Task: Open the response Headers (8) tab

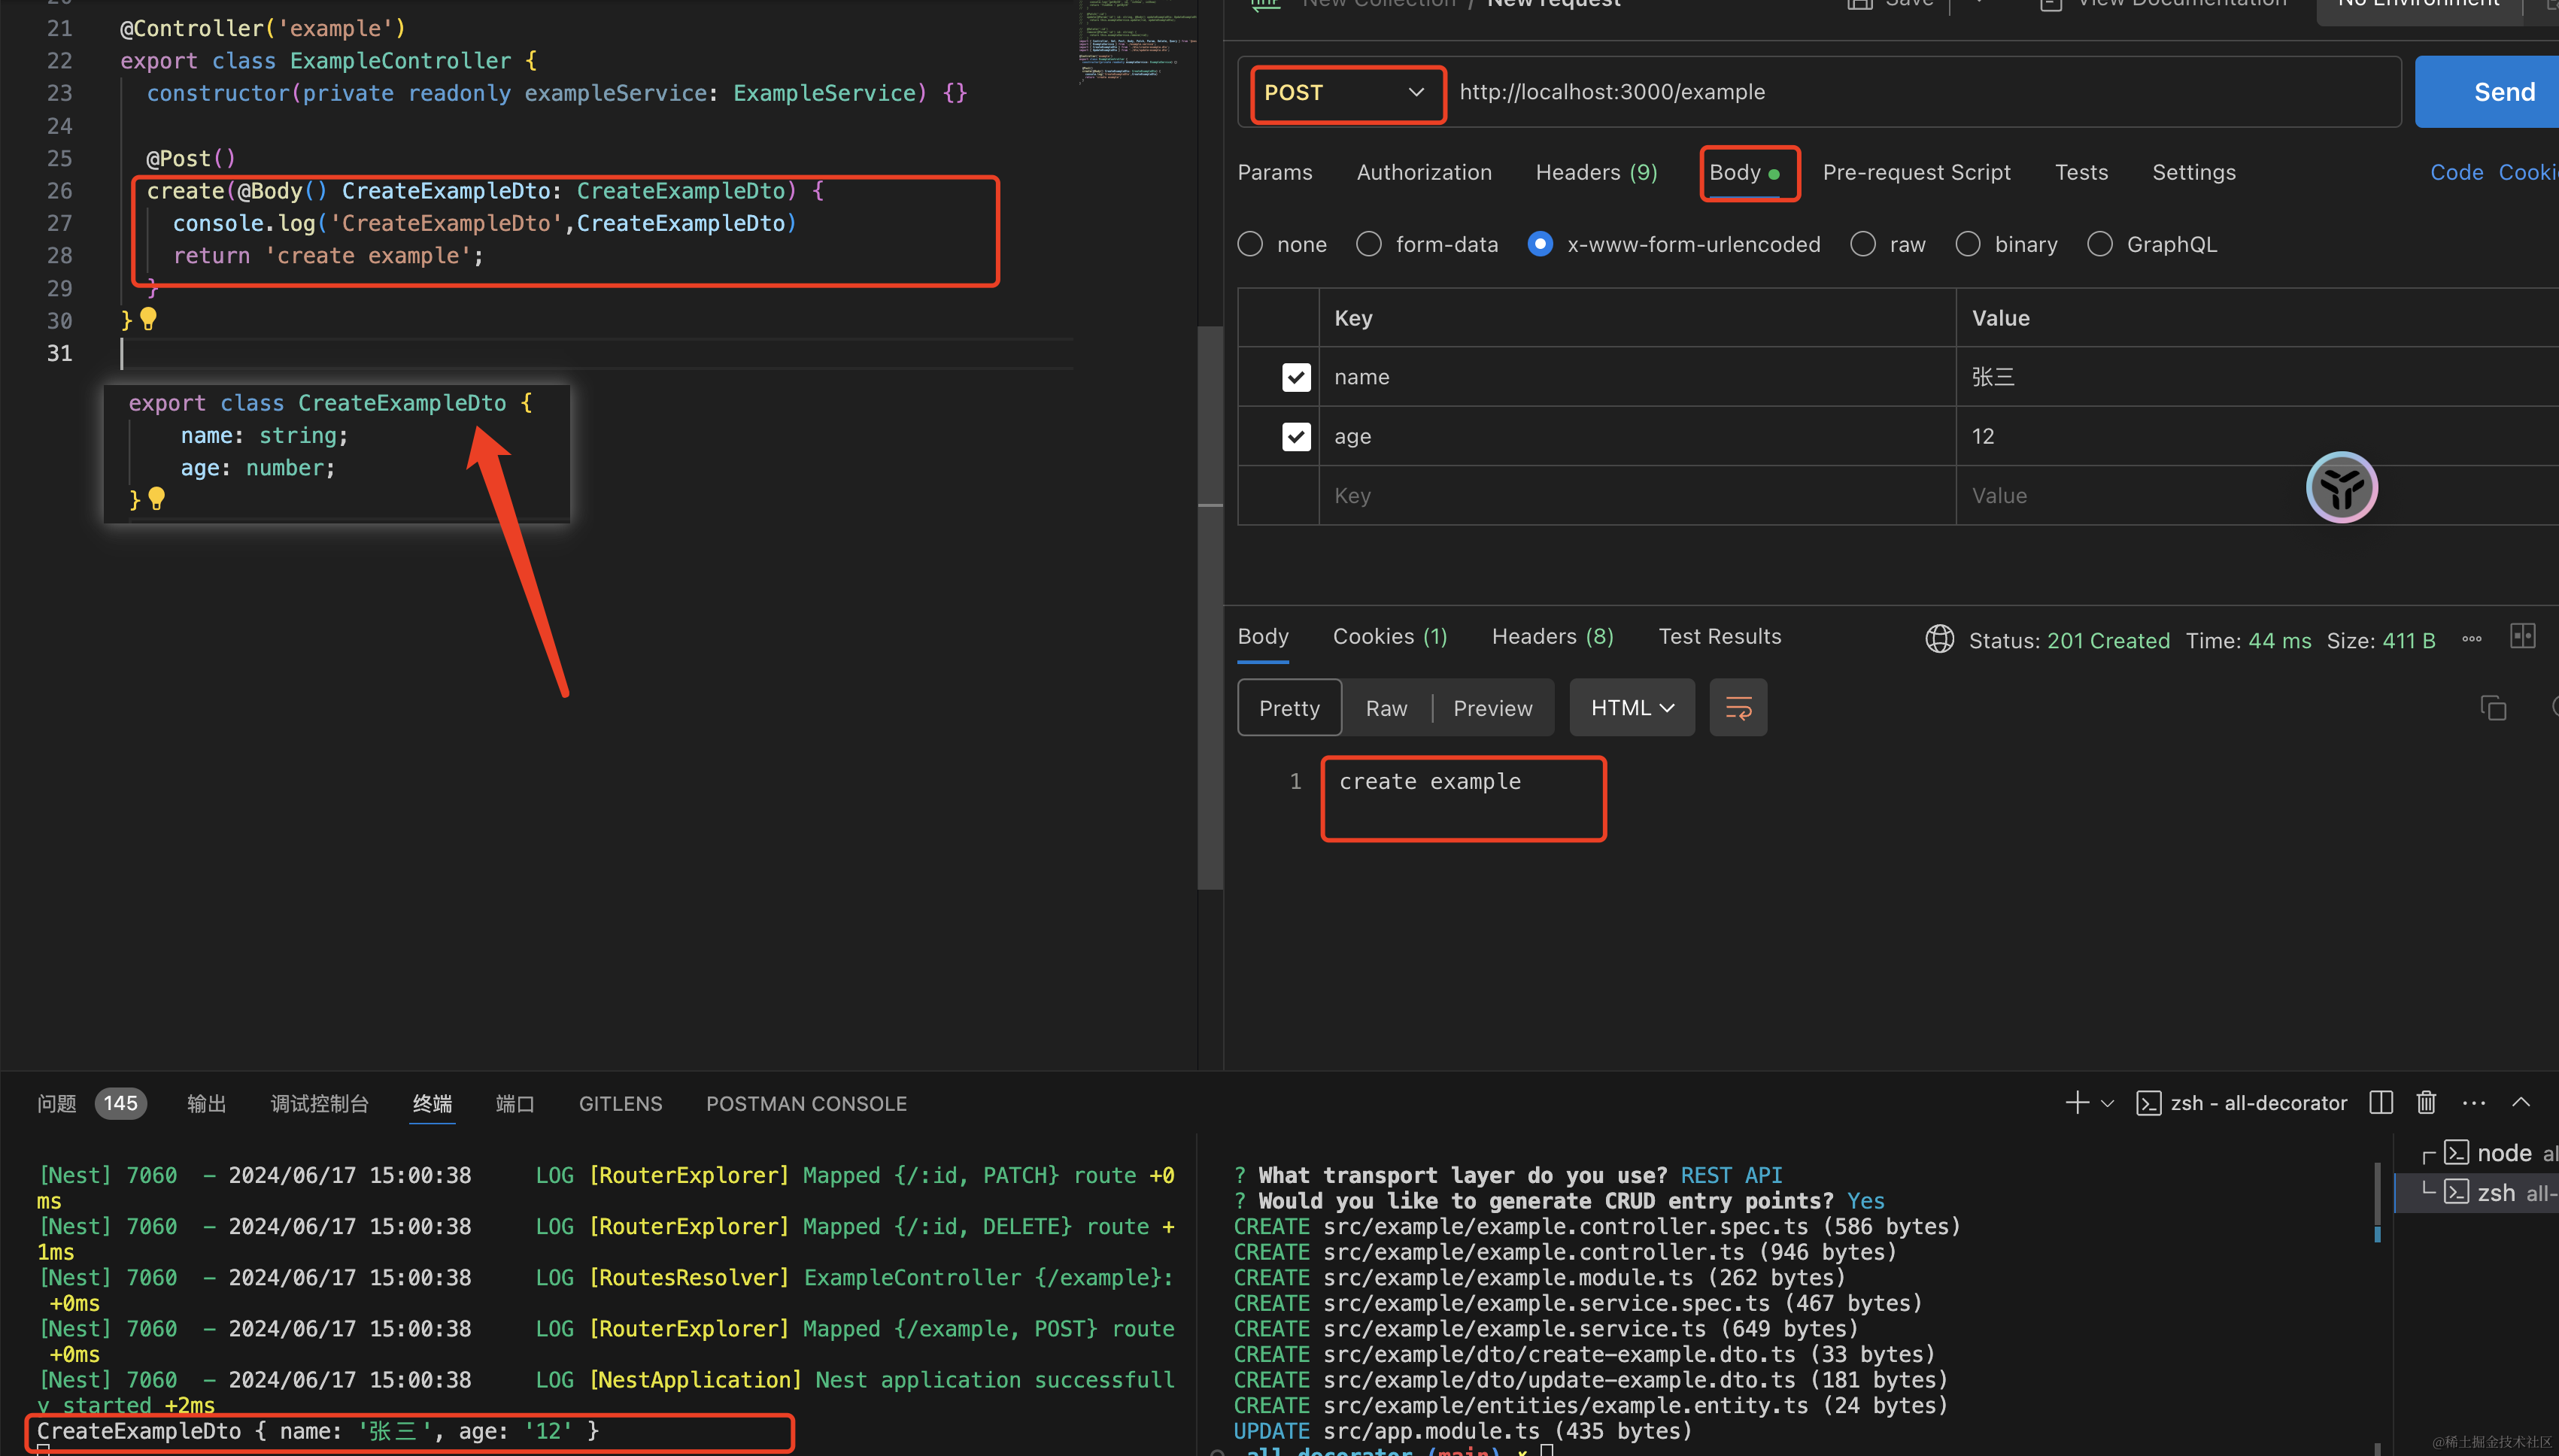Action: (x=1552, y=637)
